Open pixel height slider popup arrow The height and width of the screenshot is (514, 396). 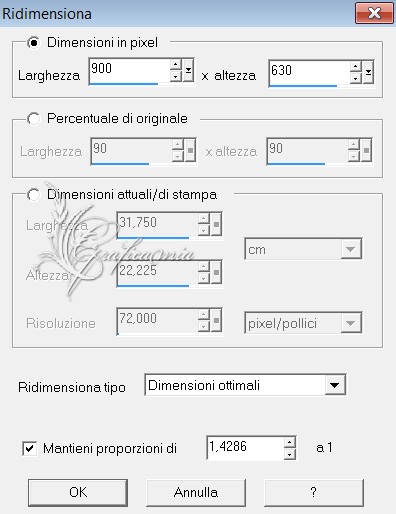(368, 72)
